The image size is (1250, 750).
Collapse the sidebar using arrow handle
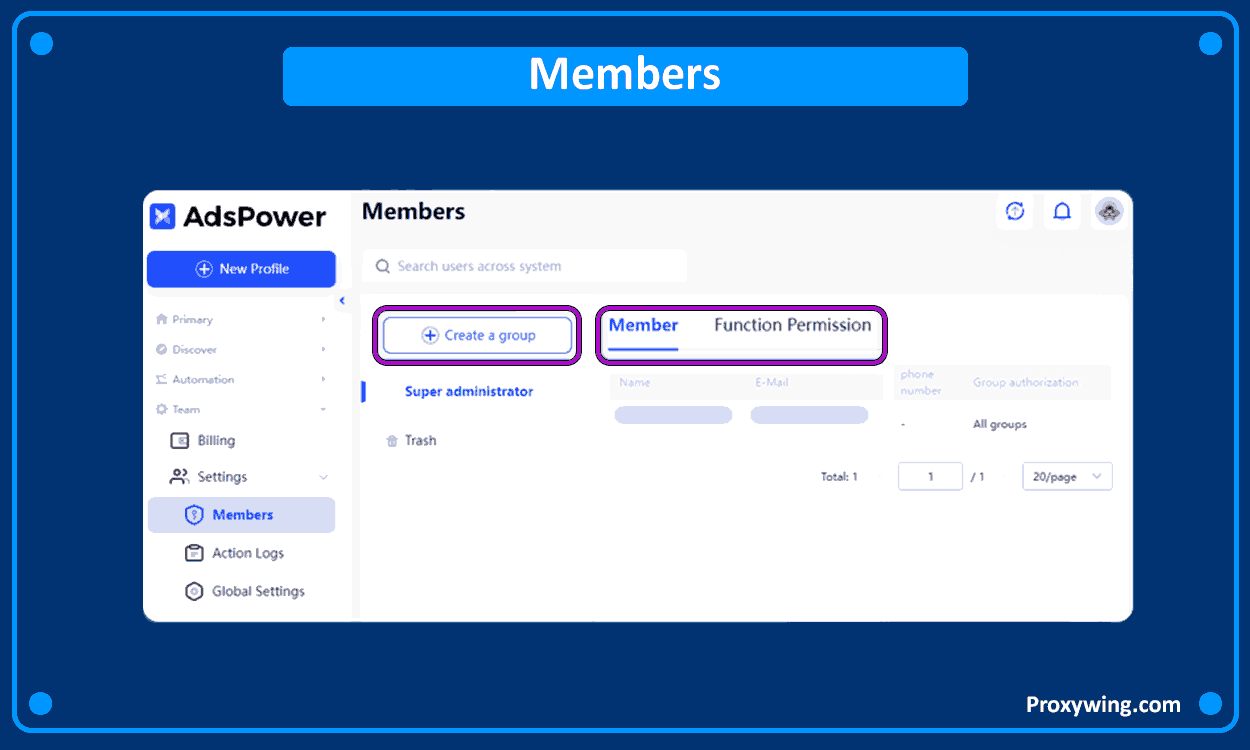tap(342, 301)
